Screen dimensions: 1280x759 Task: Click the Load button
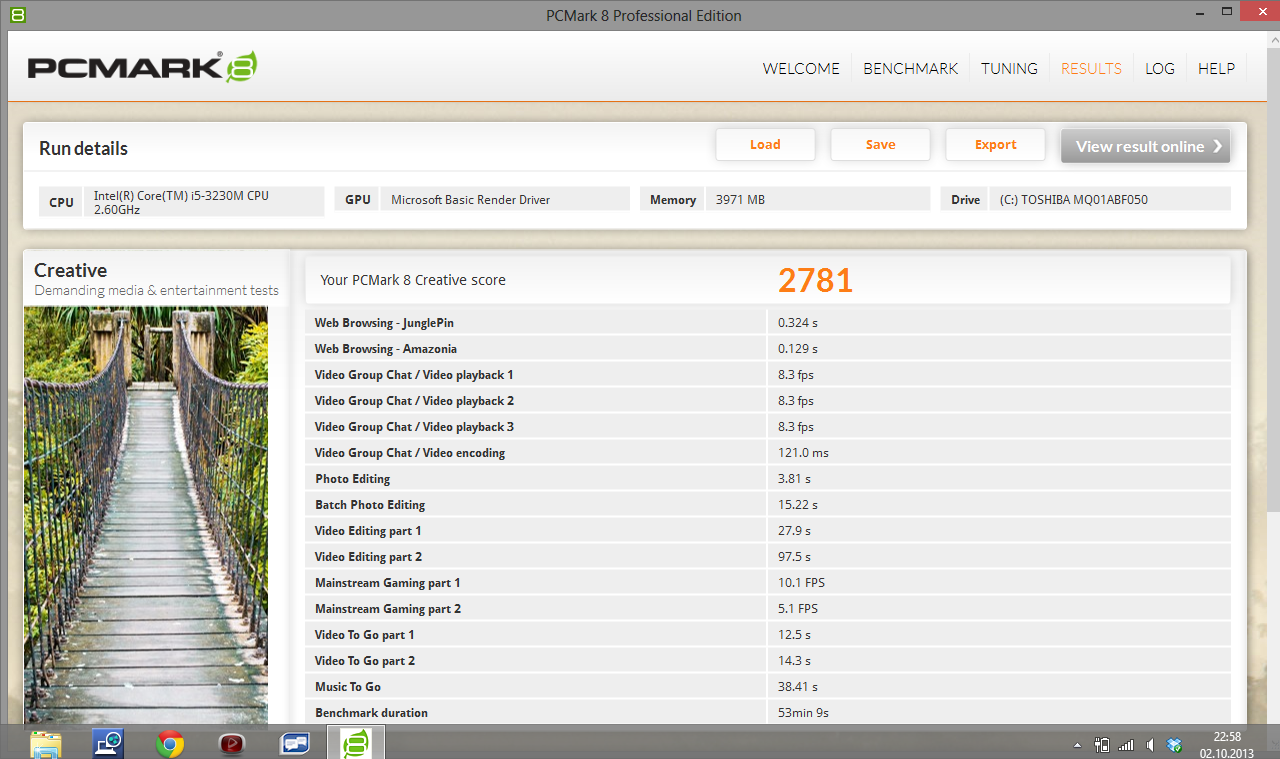point(765,144)
